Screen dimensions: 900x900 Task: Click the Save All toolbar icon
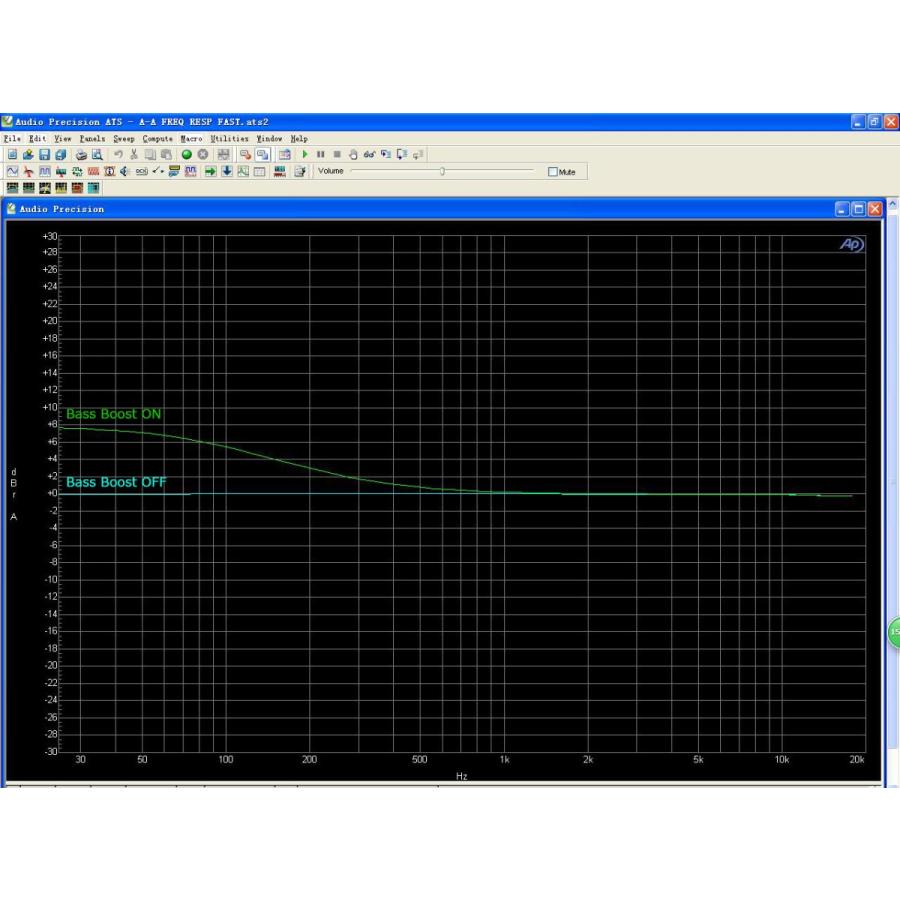point(60,154)
